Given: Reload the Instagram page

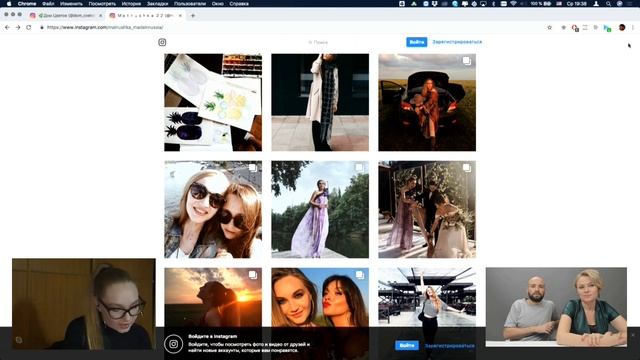Looking at the screenshot, I should (x=29, y=27).
